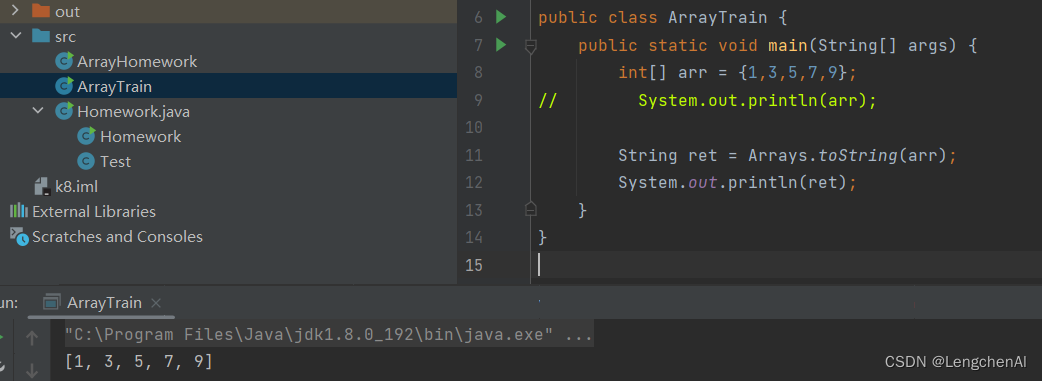Click the class name ArrayTrain in the editor
Screen dimensions: 1042x381
pos(718,17)
